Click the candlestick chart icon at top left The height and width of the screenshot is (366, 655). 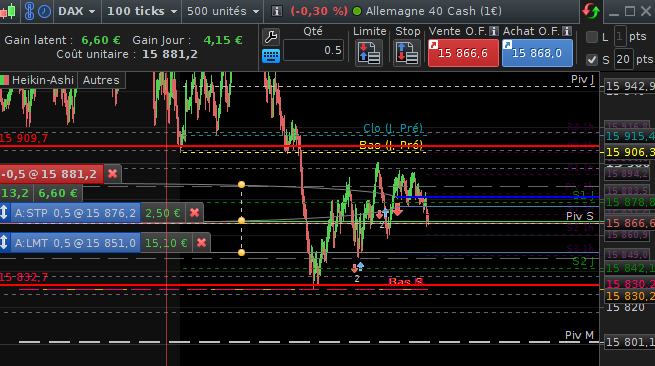8,11
